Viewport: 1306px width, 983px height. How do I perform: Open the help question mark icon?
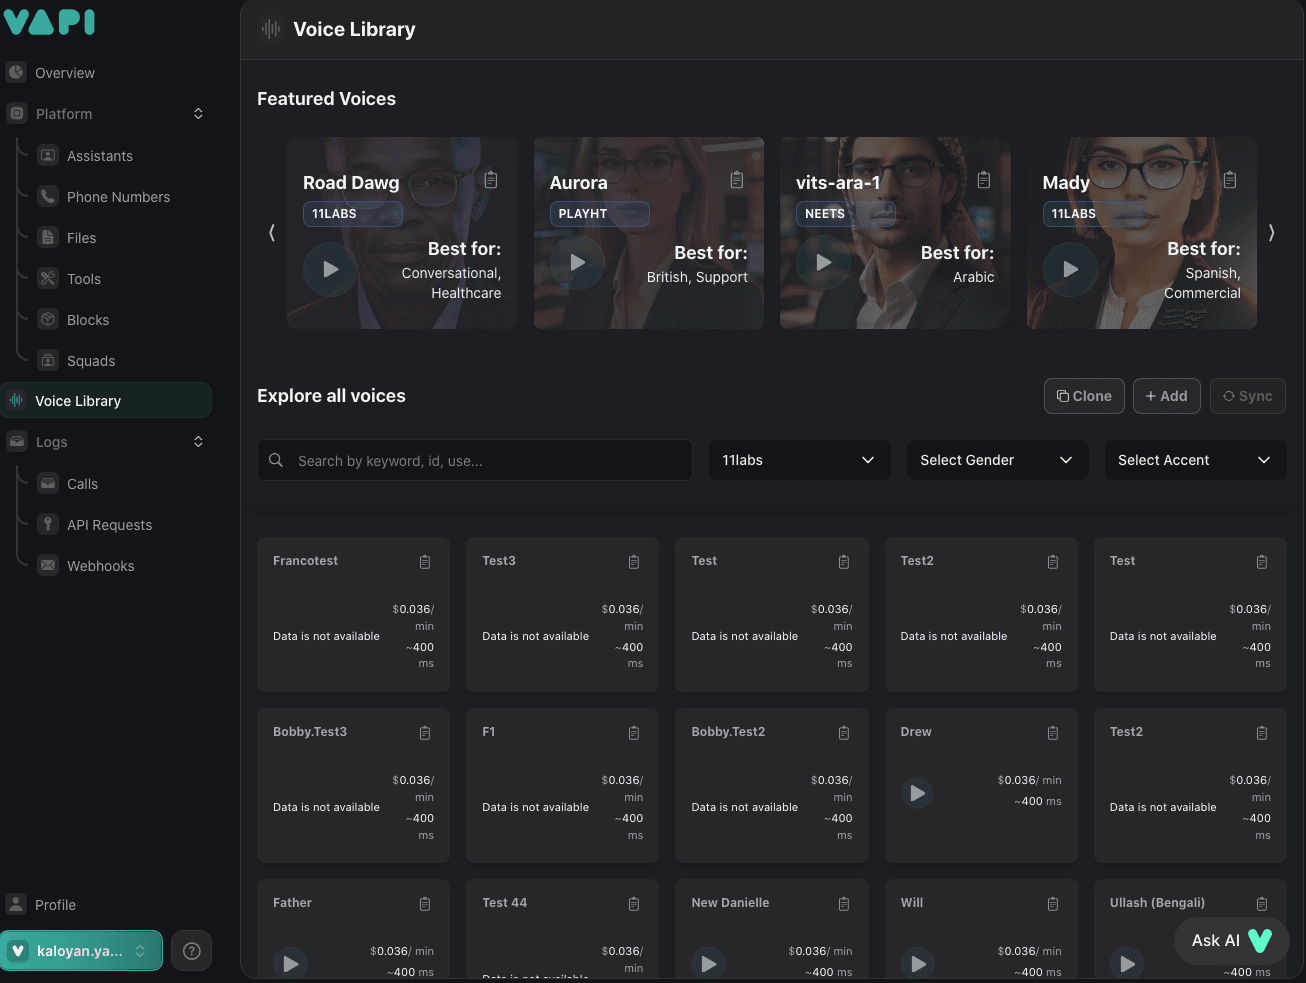click(x=192, y=951)
